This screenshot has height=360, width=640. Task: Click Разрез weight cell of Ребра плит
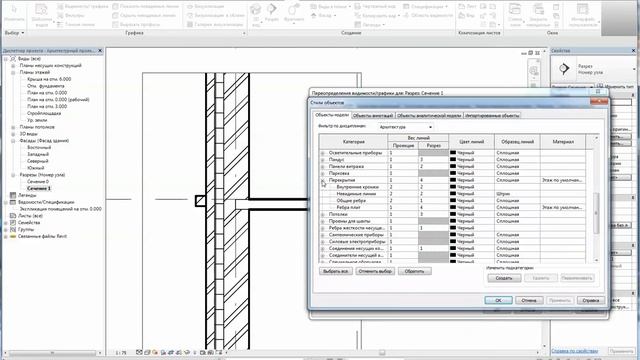(433, 207)
